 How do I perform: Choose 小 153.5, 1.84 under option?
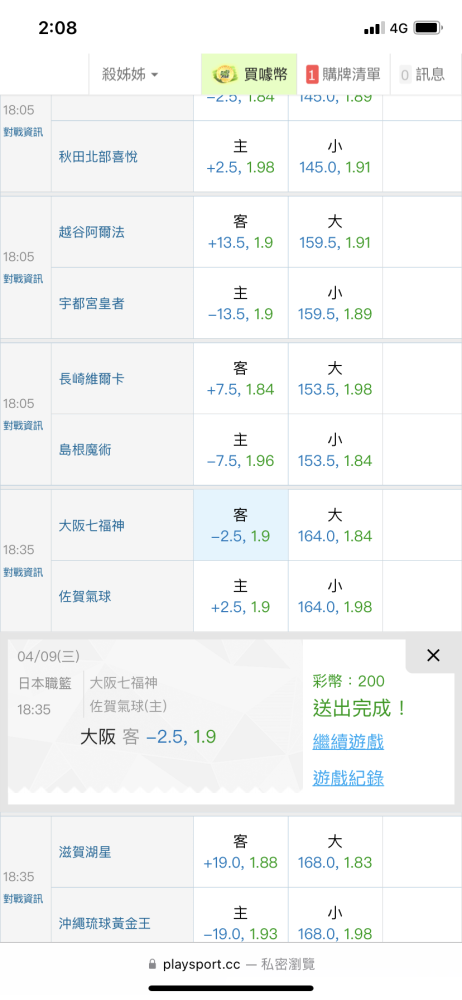click(x=335, y=450)
